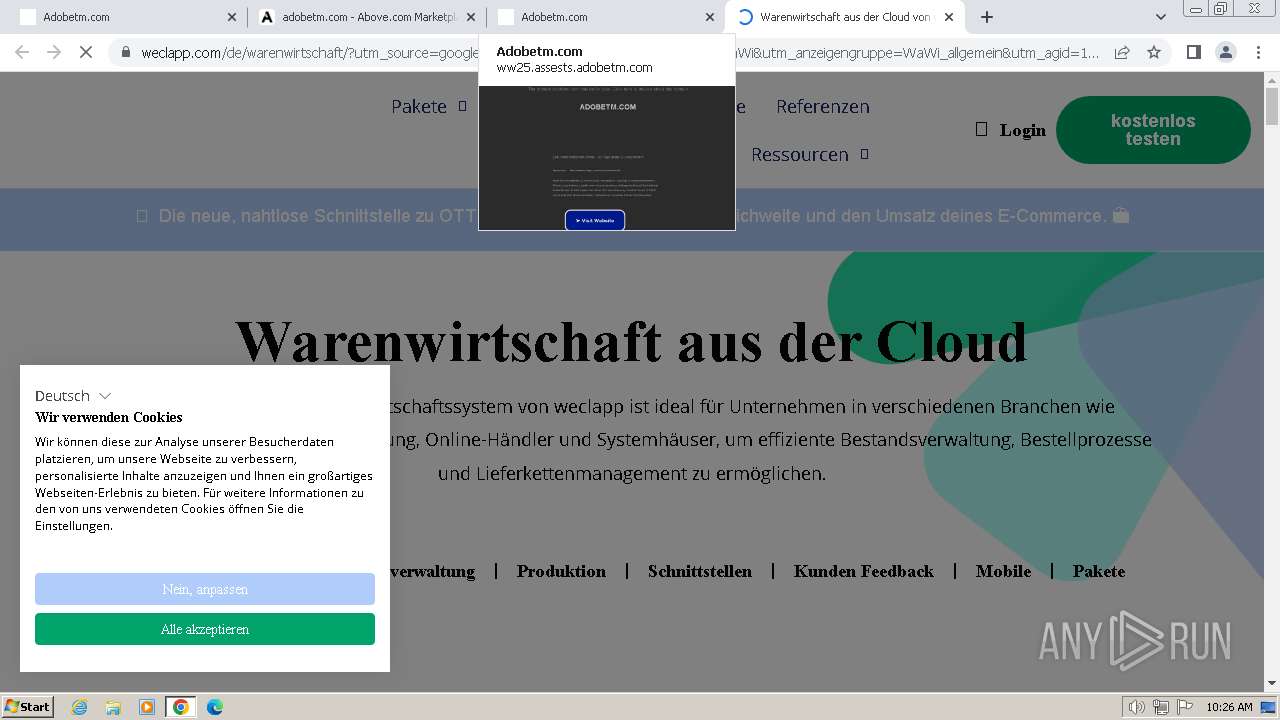Open the volume control in system tray
Viewport: 1280px width, 720px height.
(x=1137, y=707)
